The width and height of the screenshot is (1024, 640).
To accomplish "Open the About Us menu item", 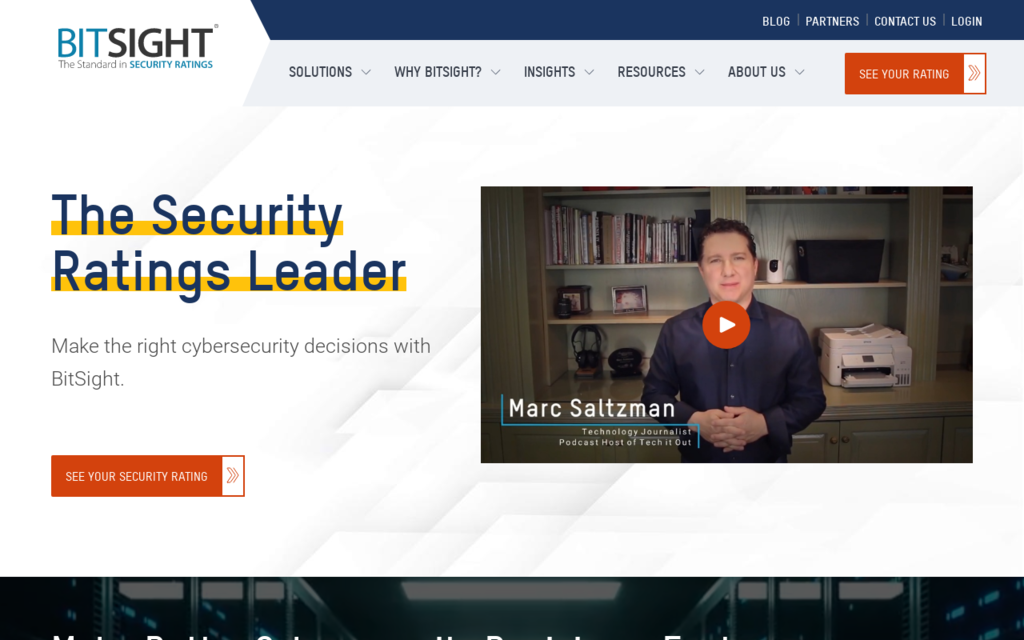I will pyautogui.click(x=756, y=72).
